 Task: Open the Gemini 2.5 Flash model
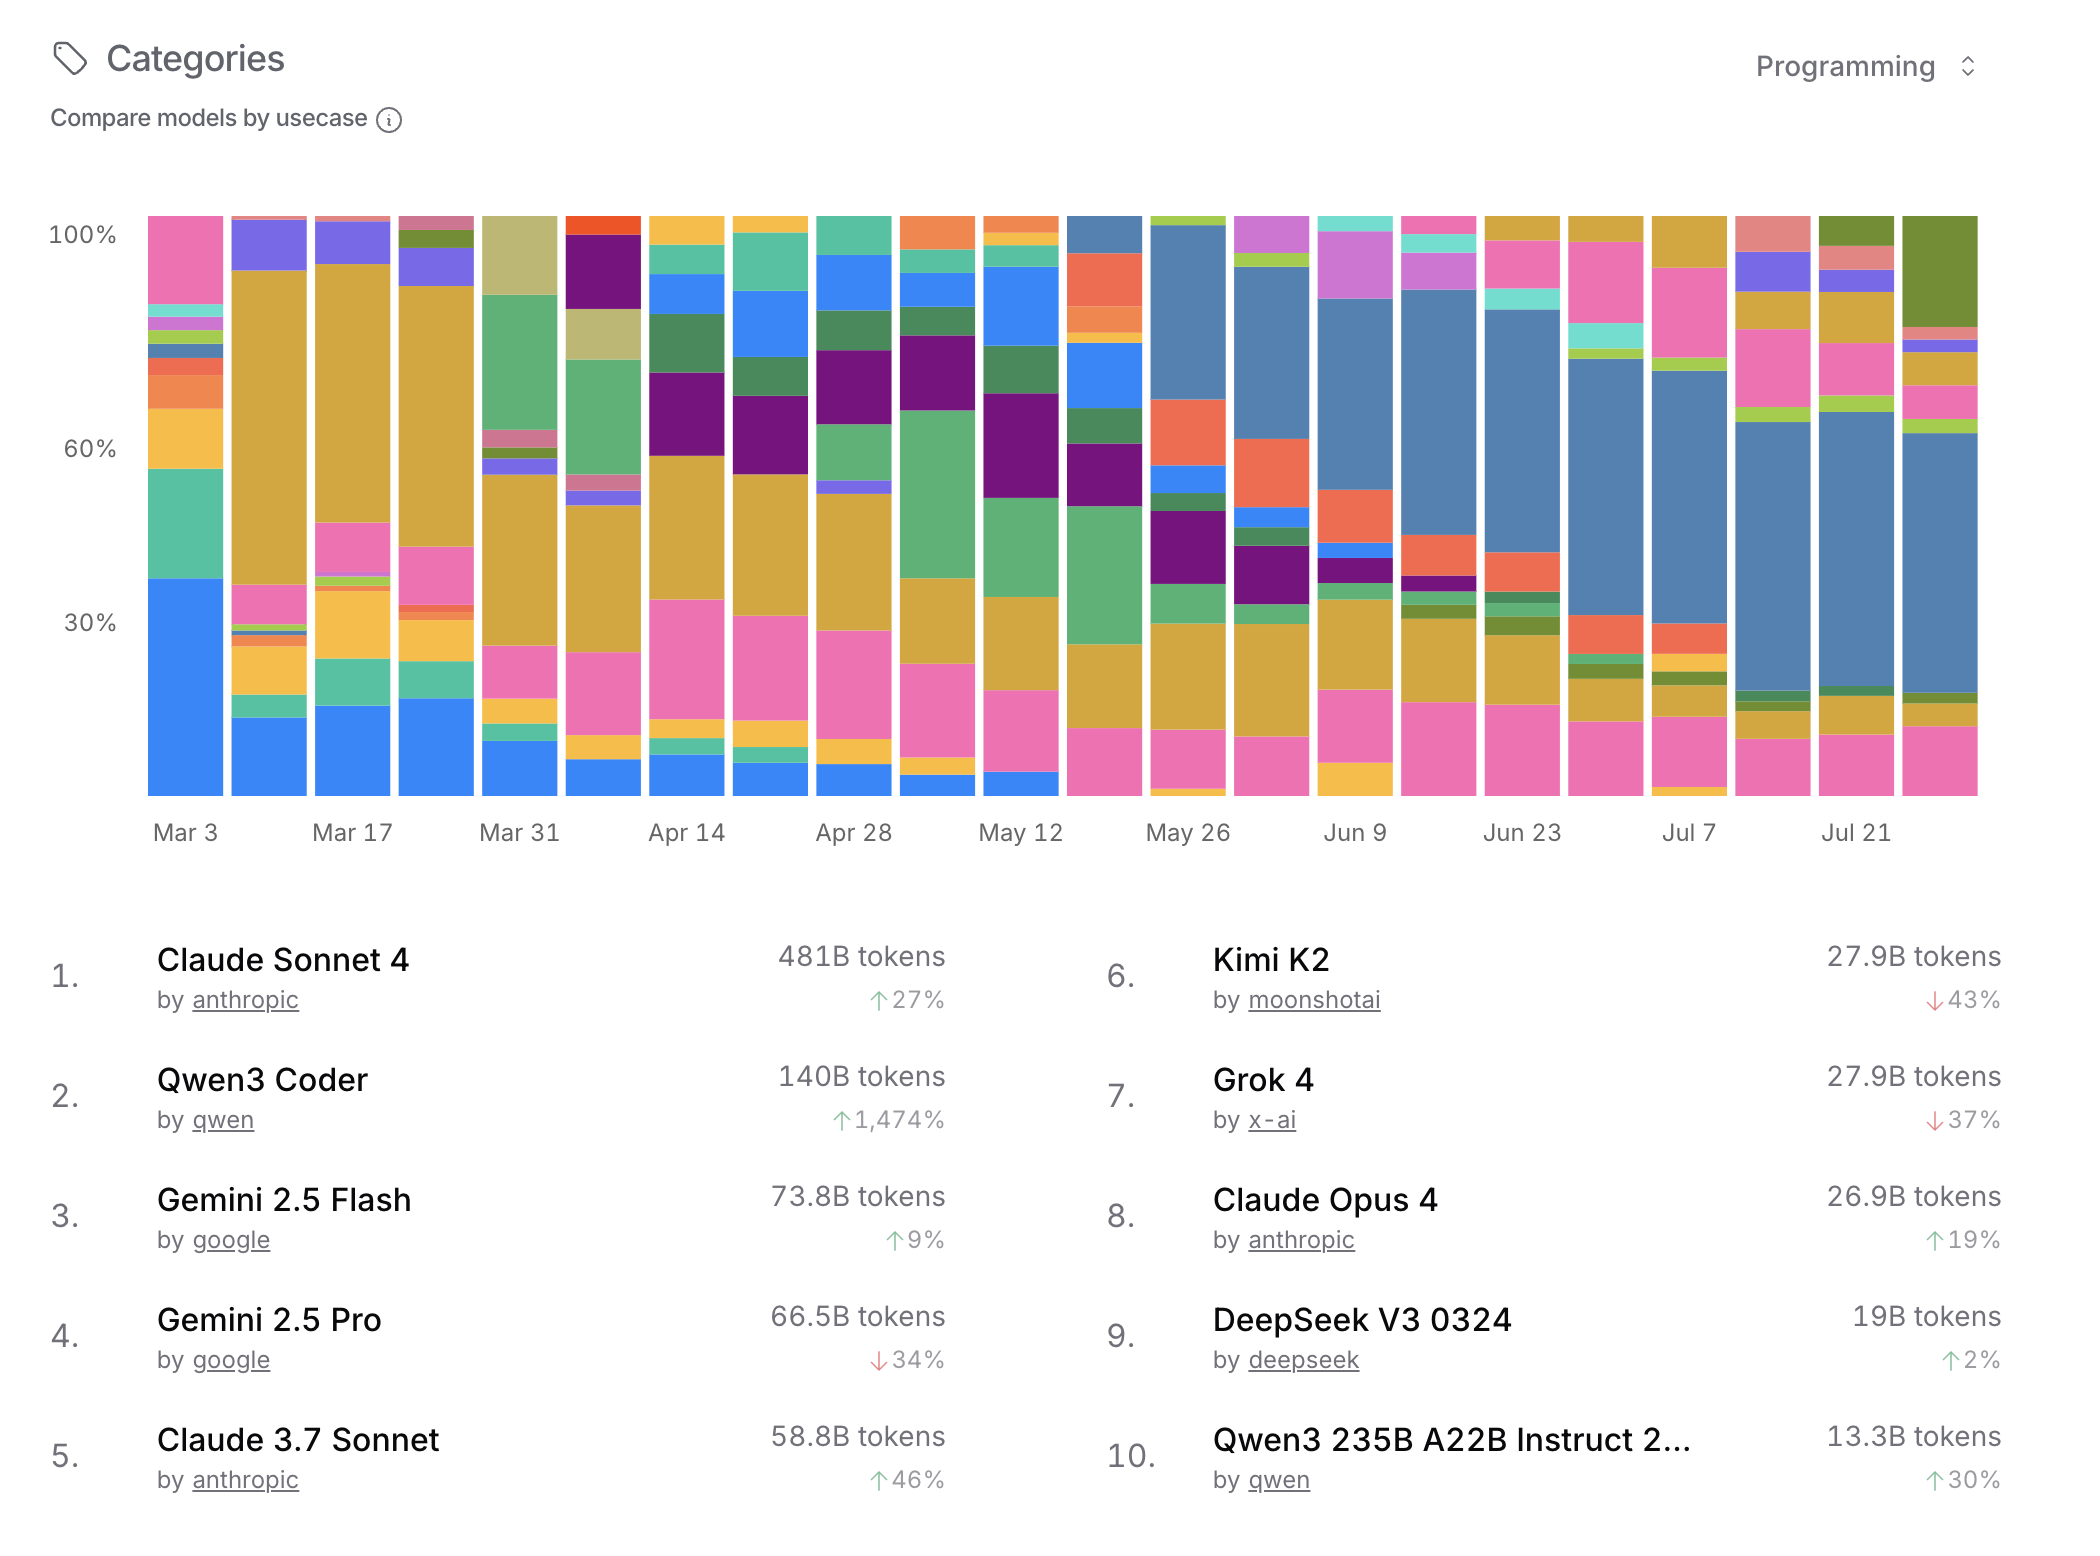[284, 1200]
